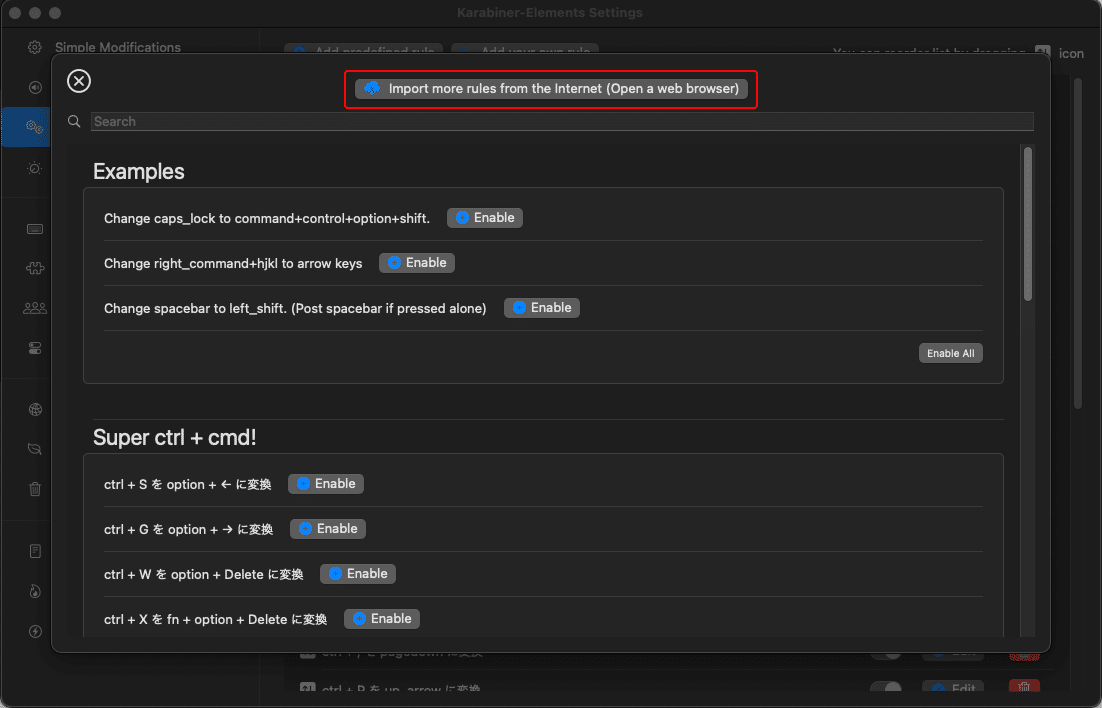Enable the ctrl + S rule
The image size is (1102, 708).
pyautogui.click(x=326, y=484)
